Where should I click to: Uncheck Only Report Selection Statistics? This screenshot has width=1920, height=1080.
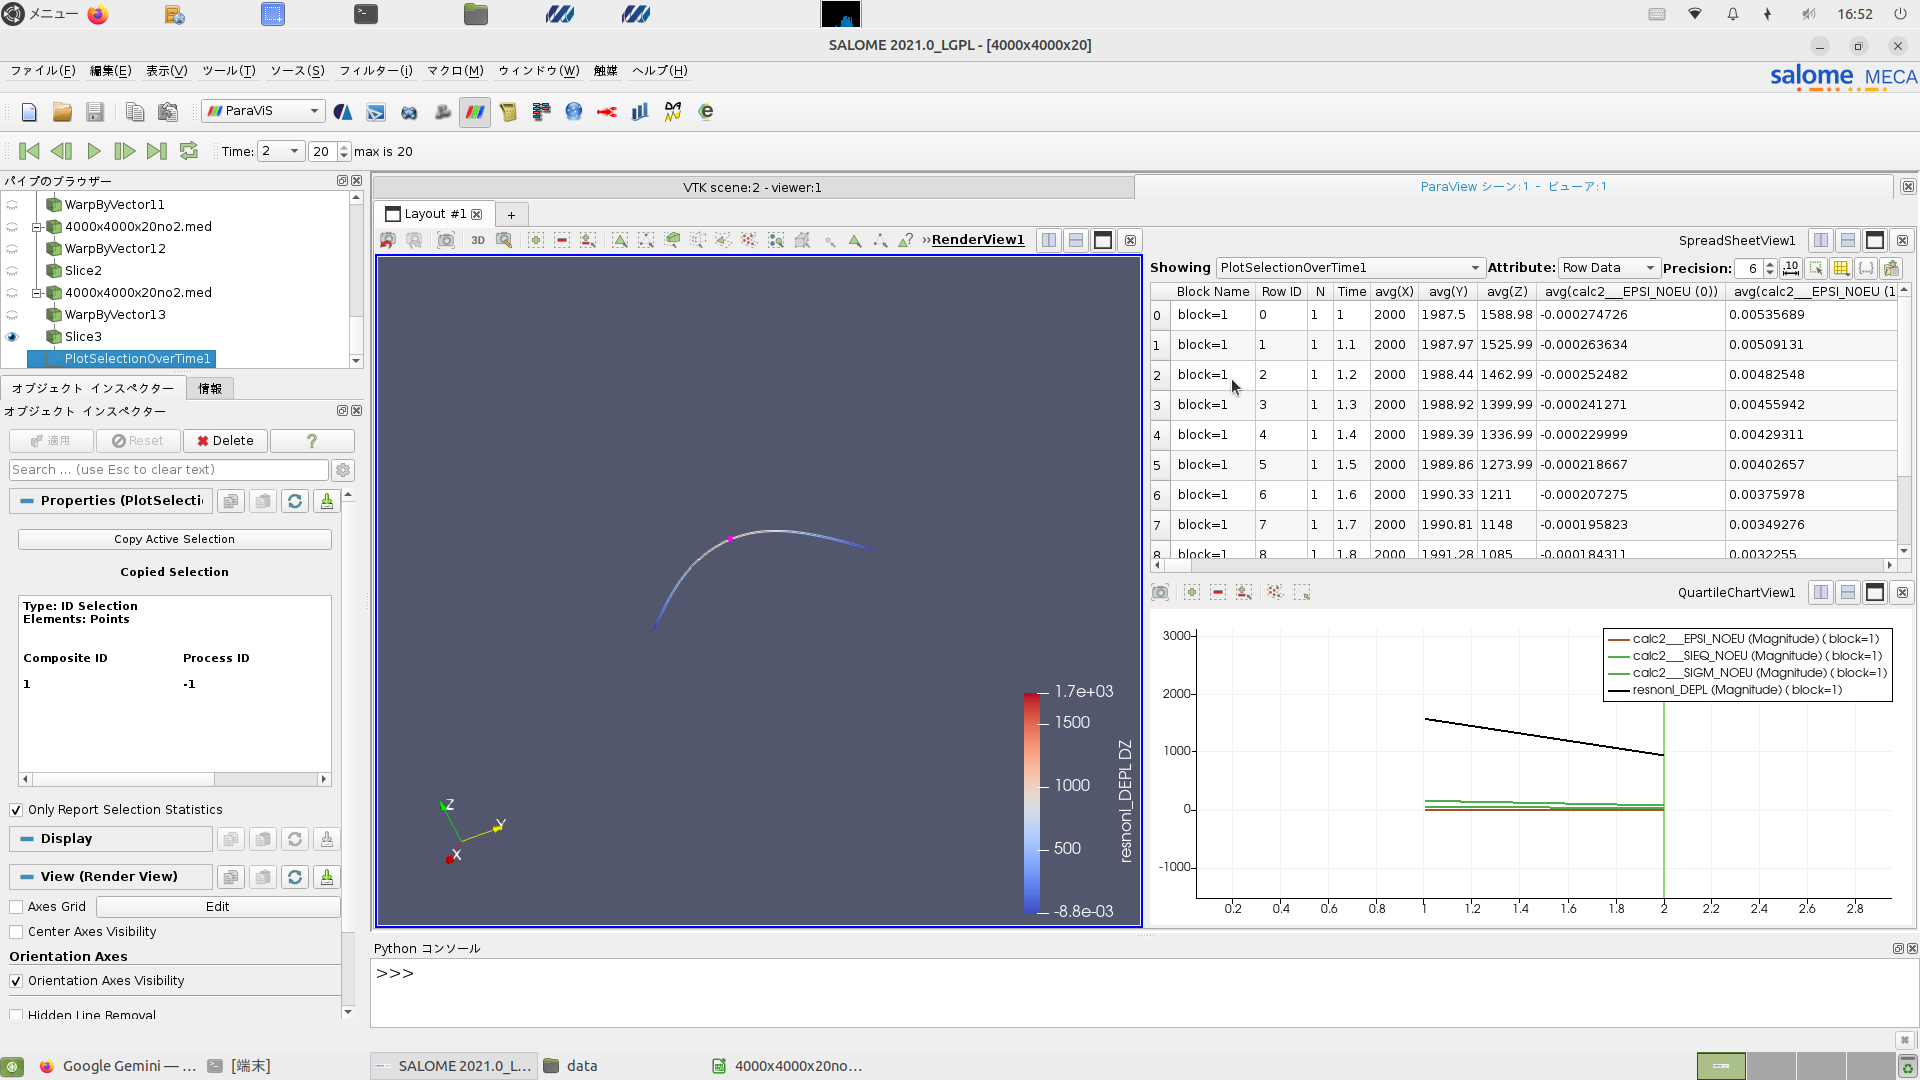click(16, 810)
